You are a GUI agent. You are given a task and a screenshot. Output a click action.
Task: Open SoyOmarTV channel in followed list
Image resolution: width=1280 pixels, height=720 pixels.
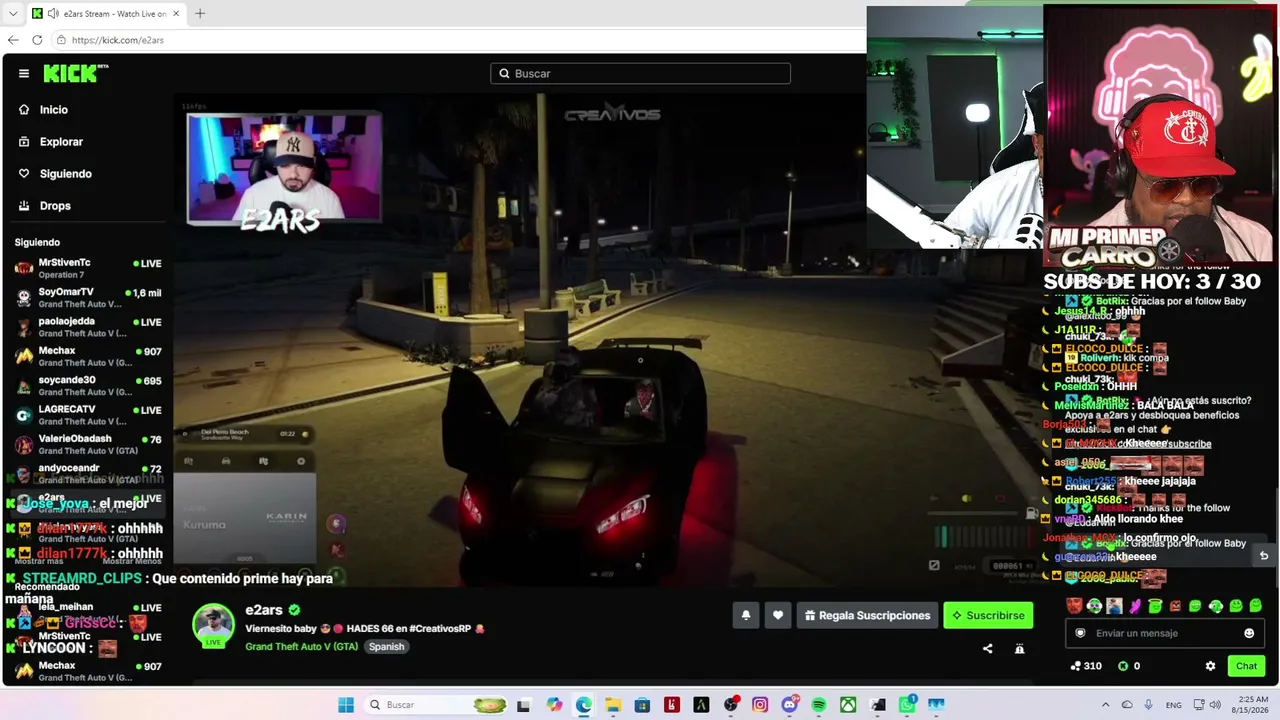point(88,297)
